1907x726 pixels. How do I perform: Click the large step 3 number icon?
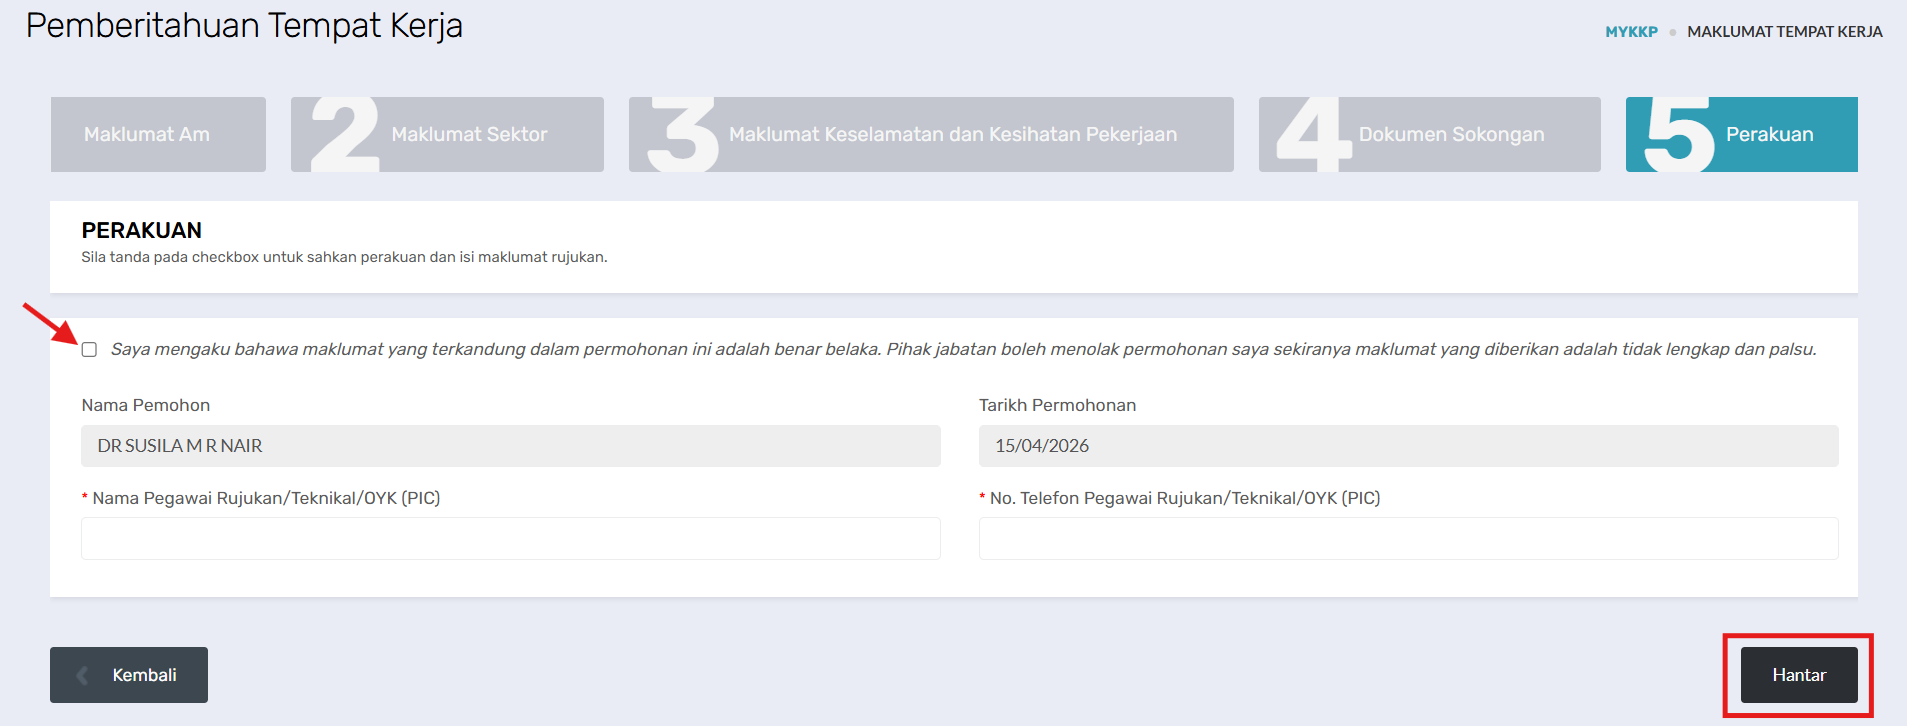click(682, 134)
